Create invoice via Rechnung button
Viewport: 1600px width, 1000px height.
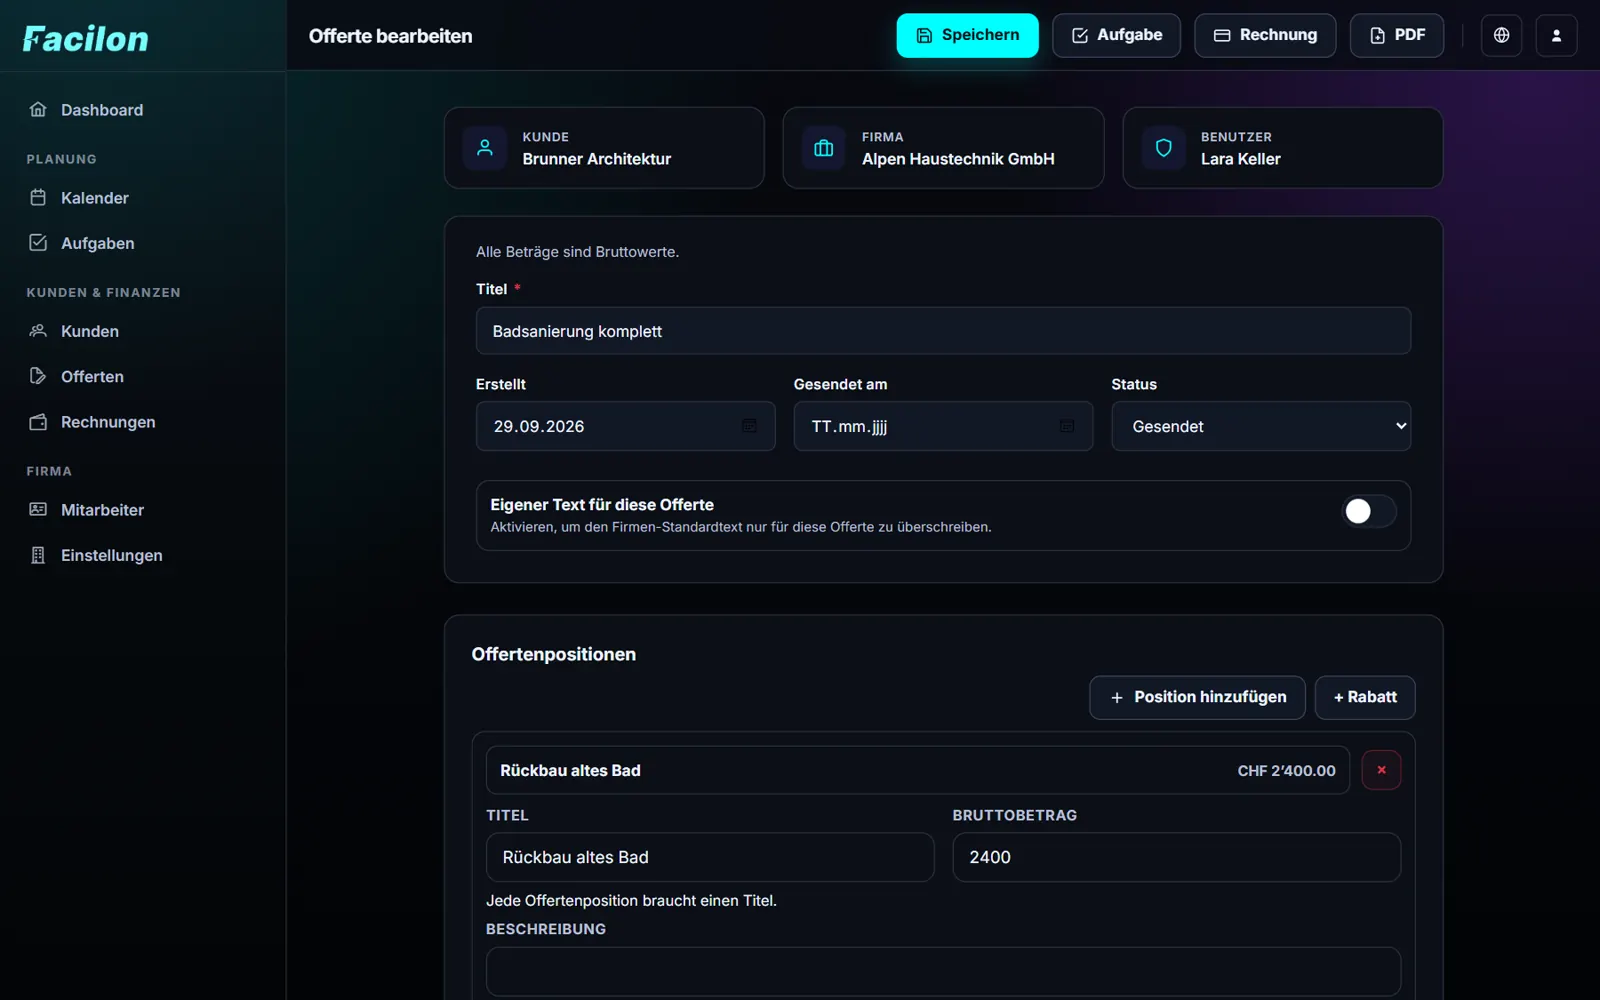[x=1265, y=35]
